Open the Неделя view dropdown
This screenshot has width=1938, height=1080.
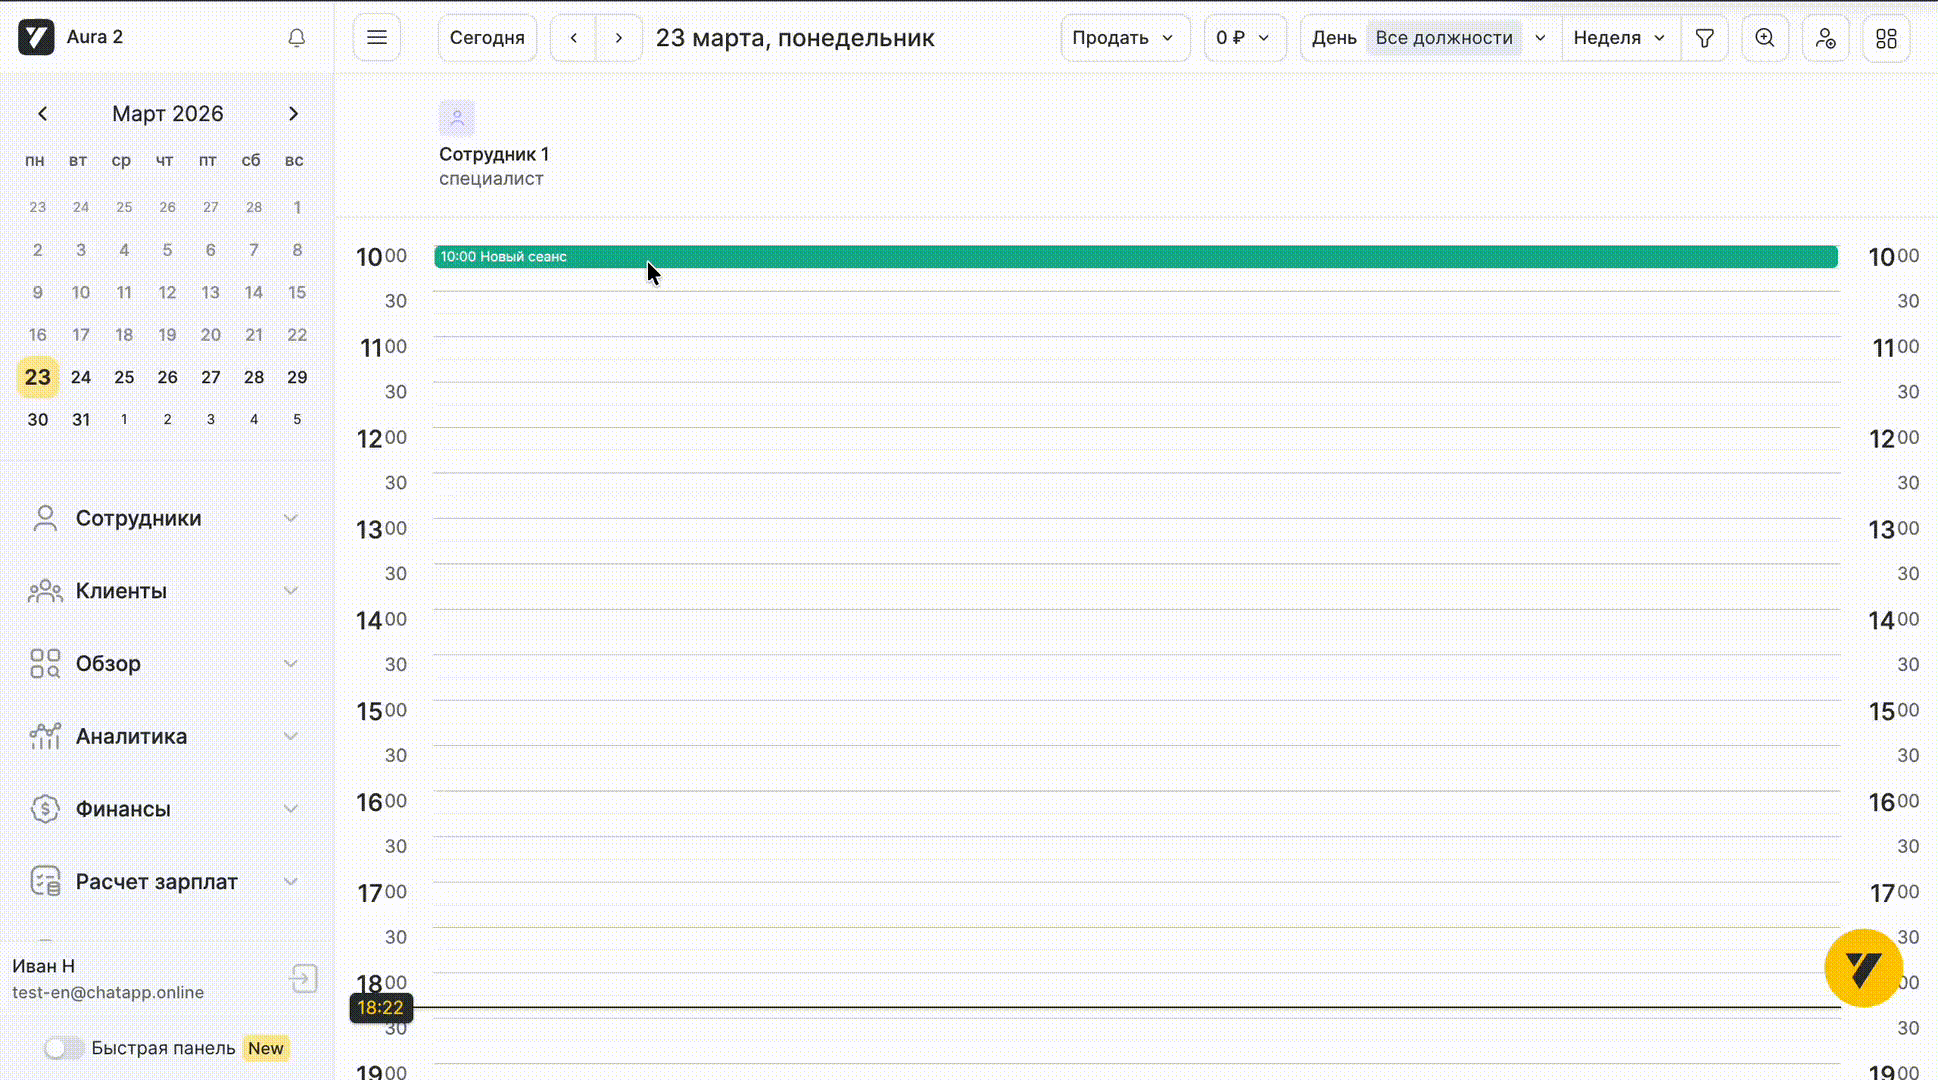pos(1619,38)
